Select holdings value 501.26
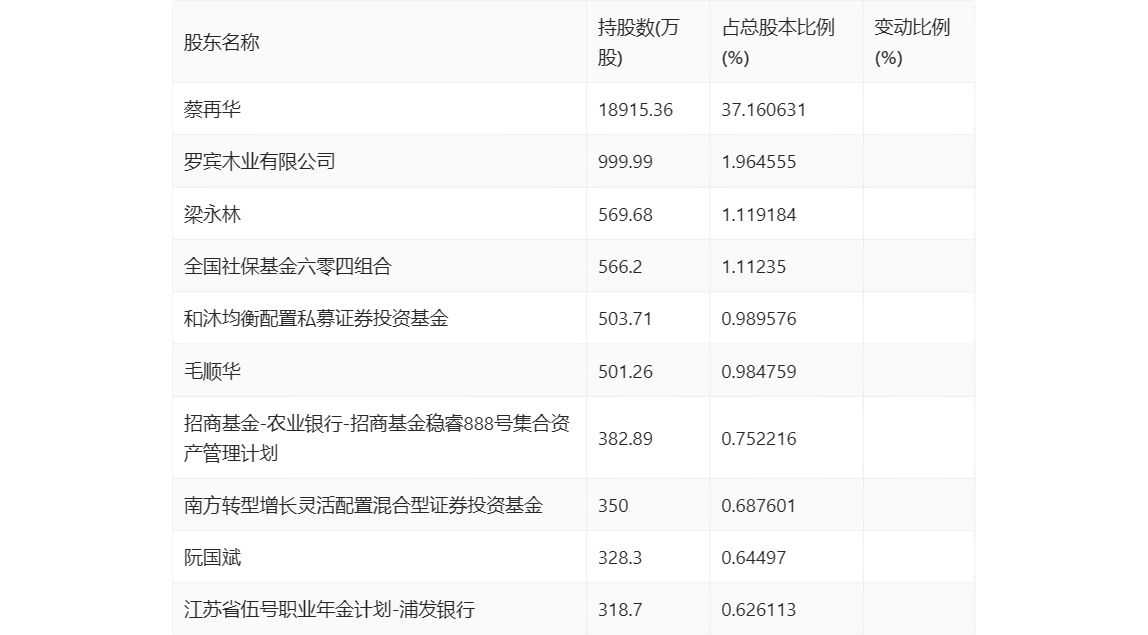 (625, 371)
